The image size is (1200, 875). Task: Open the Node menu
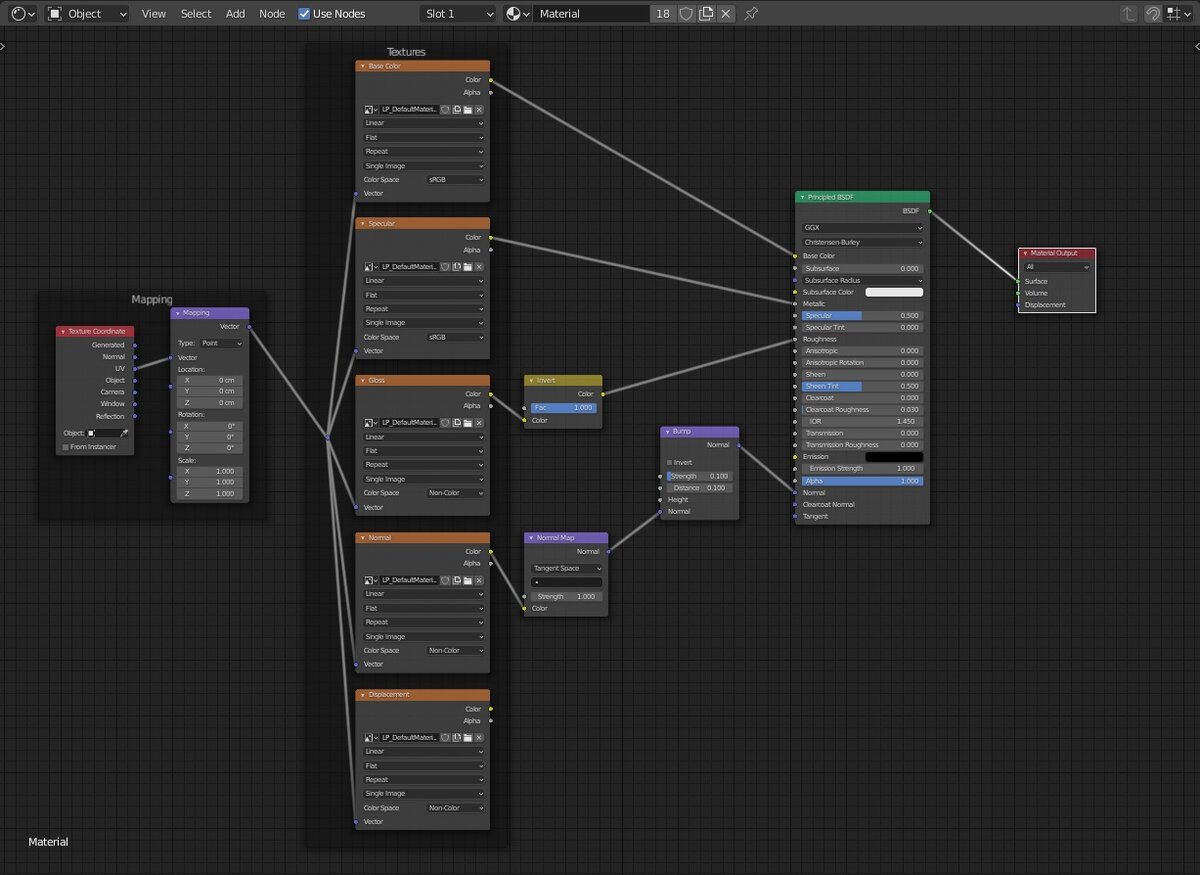coord(272,14)
